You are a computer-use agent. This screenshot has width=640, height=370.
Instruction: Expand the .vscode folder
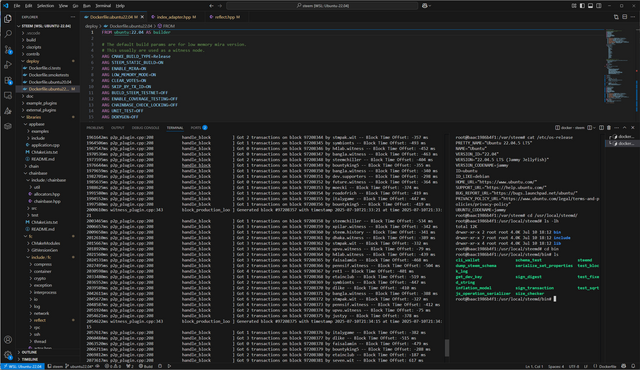point(48,33)
